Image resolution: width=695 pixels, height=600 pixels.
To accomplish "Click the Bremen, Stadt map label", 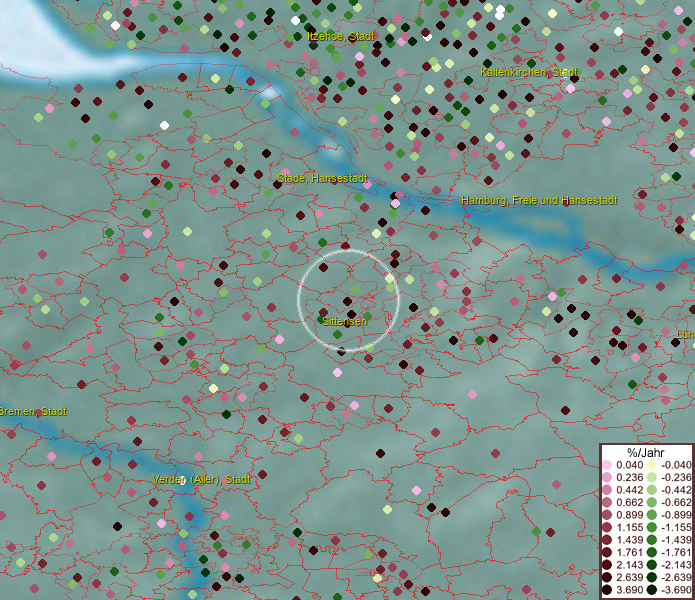I will pos(33,412).
